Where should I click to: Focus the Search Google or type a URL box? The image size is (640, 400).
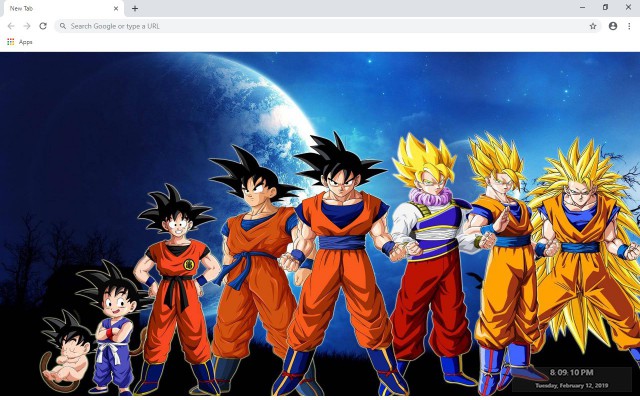click(x=328, y=26)
